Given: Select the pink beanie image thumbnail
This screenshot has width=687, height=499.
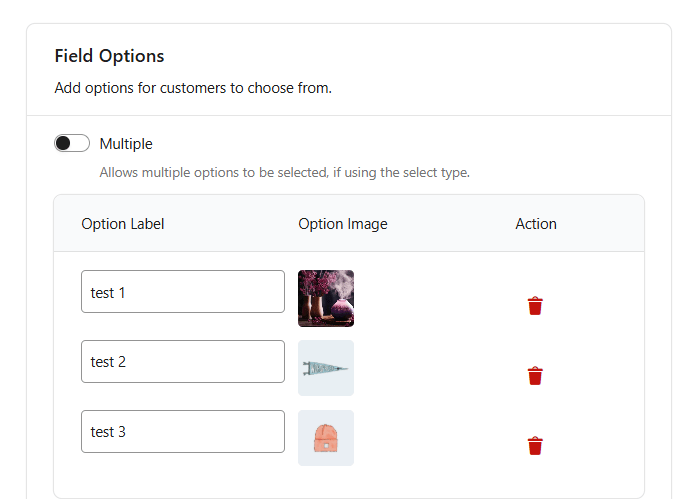Looking at the screenshot, I should pos(326,438).
